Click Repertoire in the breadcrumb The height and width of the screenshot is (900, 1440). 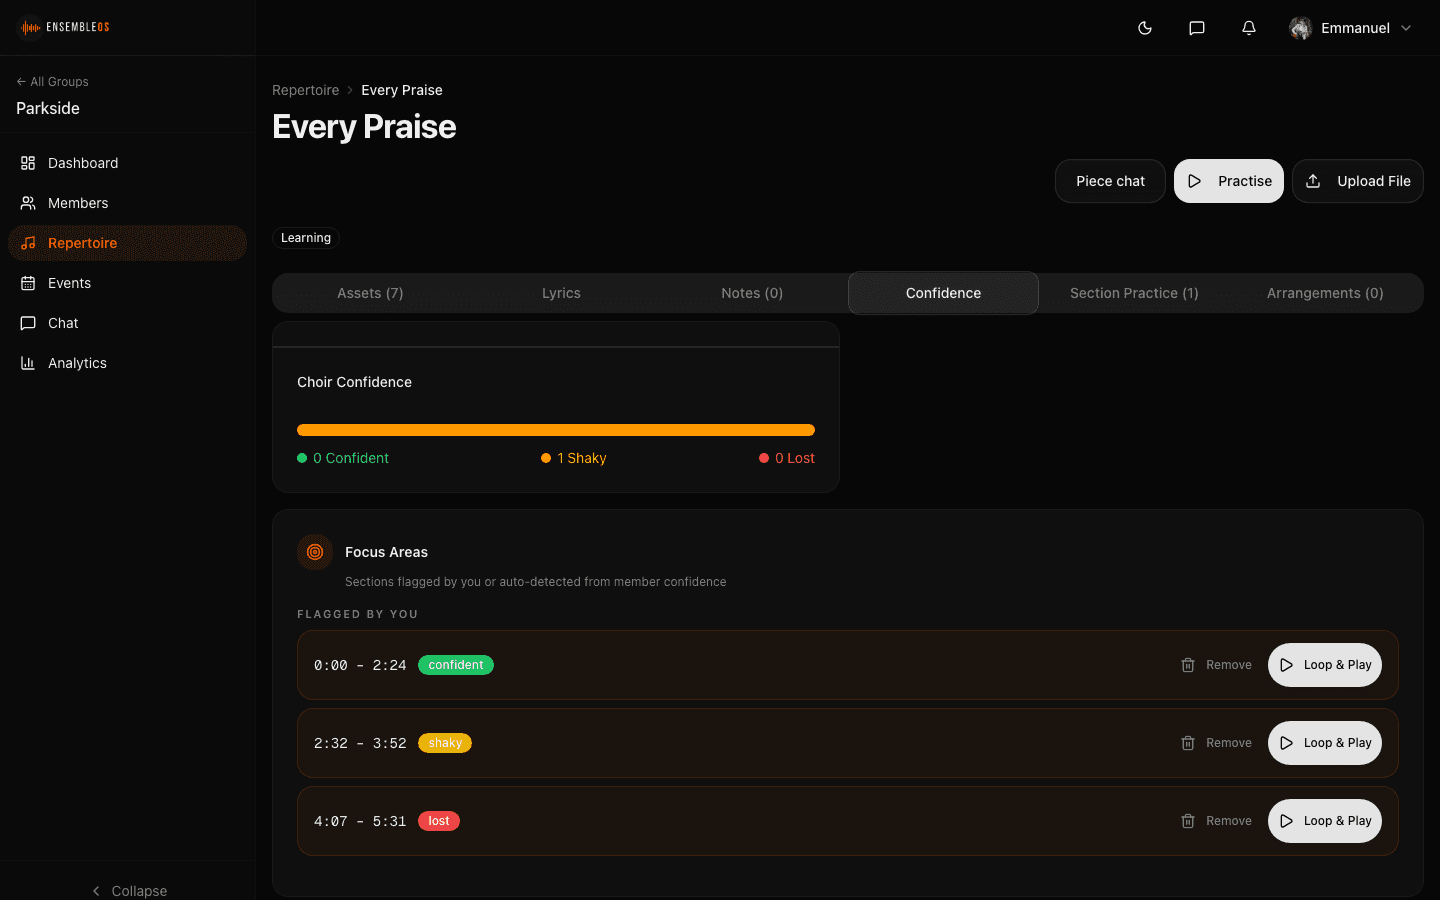[305, 90]
